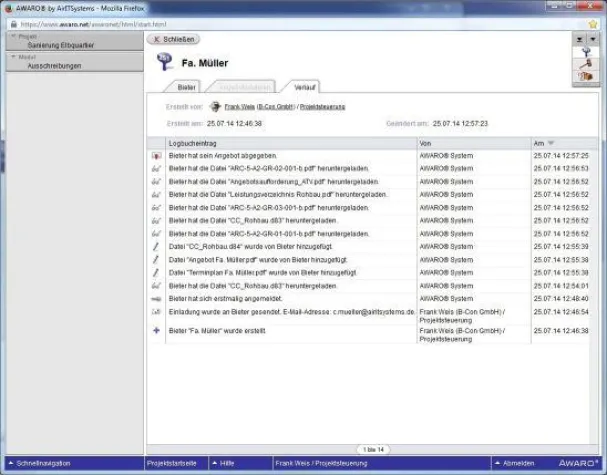The height and width of the screenshot is (475, 607).
Task: Click the Frank Weis creator link
Action: (238, 105)
